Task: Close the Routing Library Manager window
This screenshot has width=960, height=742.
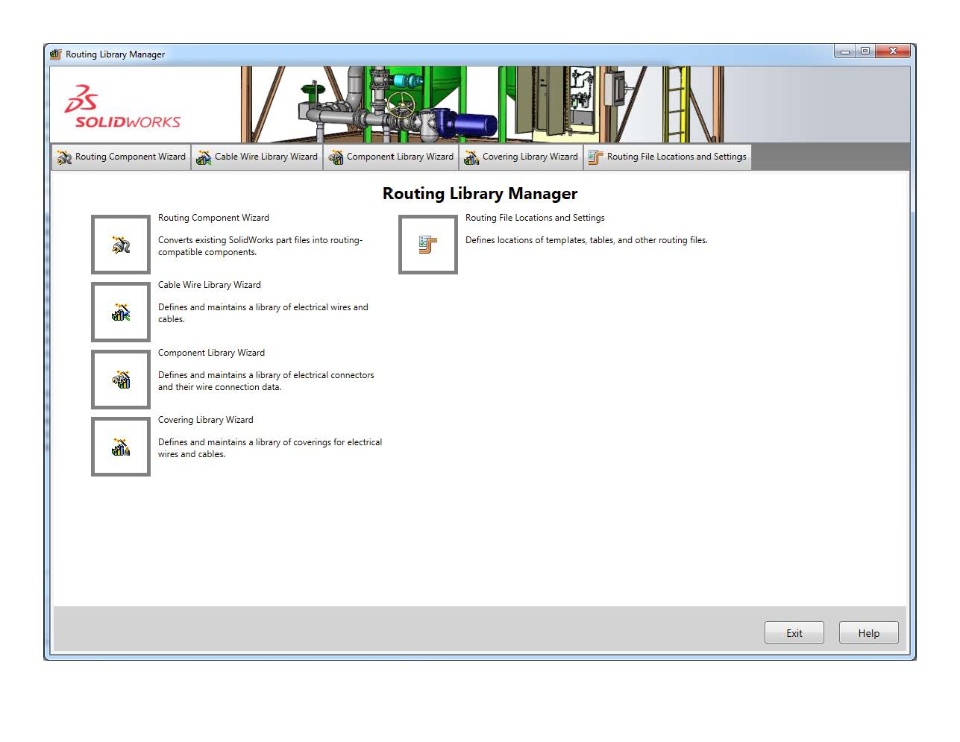Action: tap(893, 51)
